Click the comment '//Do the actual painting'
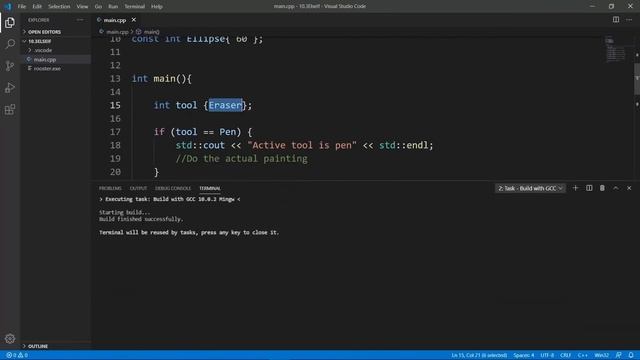The image size is (640, 360). [x=242, y=158]
